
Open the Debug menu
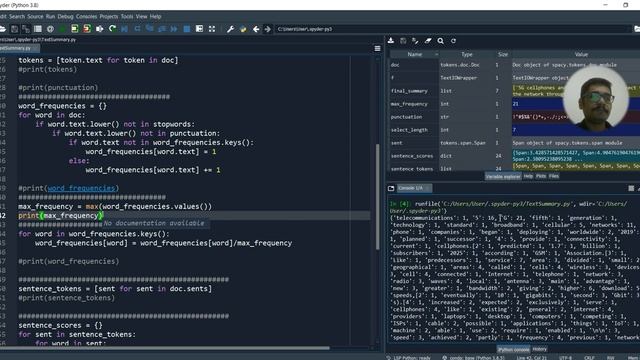coord(65,16)
